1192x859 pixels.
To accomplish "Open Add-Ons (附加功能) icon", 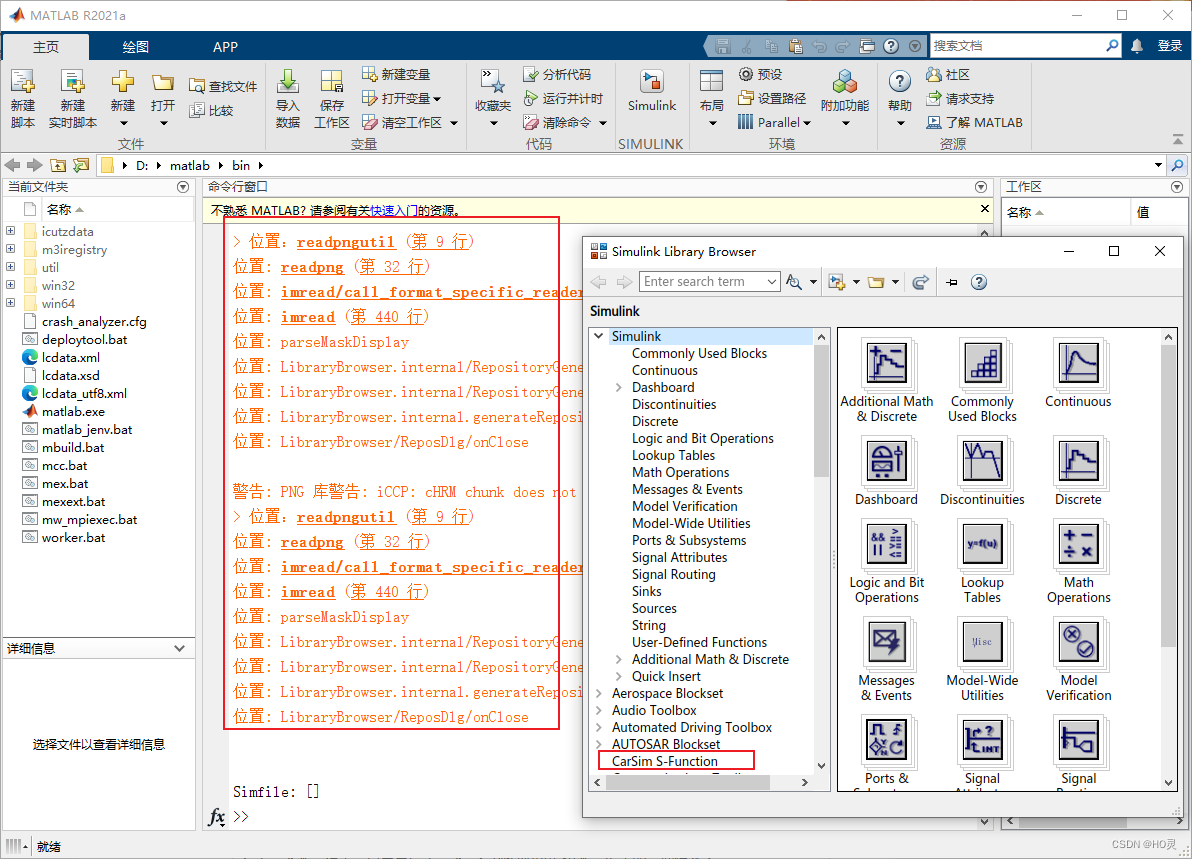I will tap(845, 82).
